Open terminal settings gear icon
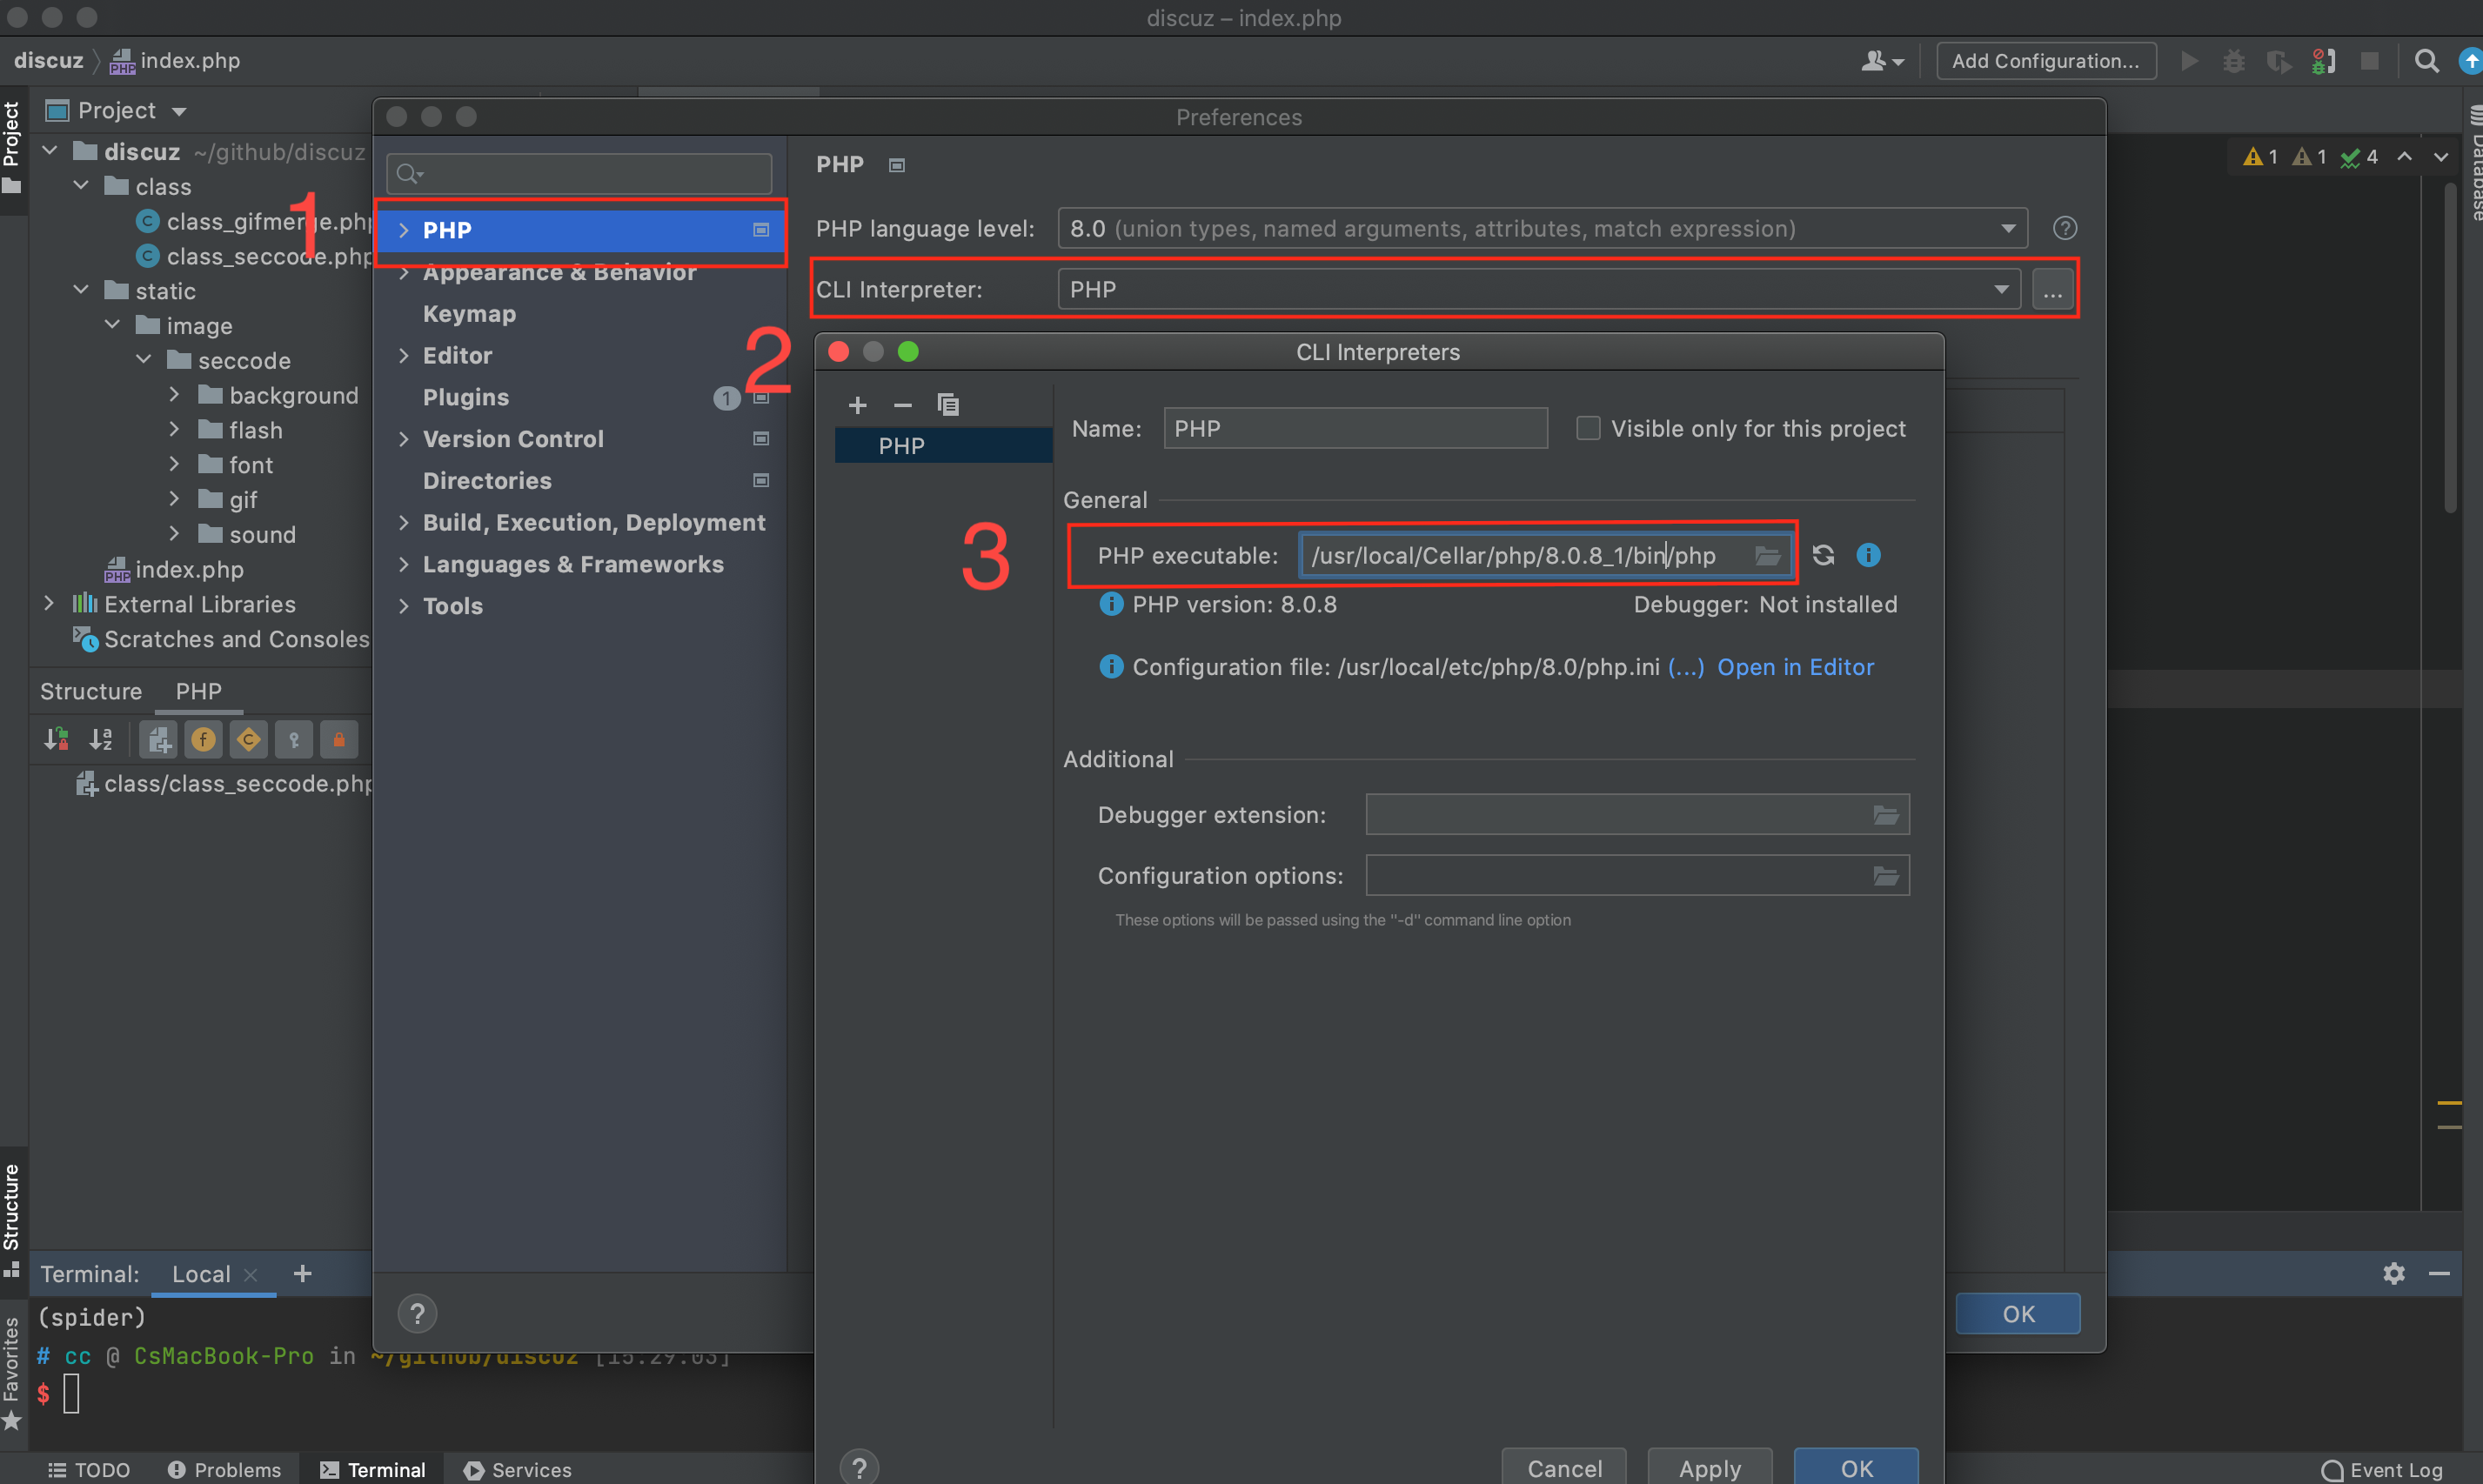The height and width of the screenshot is (1484, 2483). [2393, 1273]
